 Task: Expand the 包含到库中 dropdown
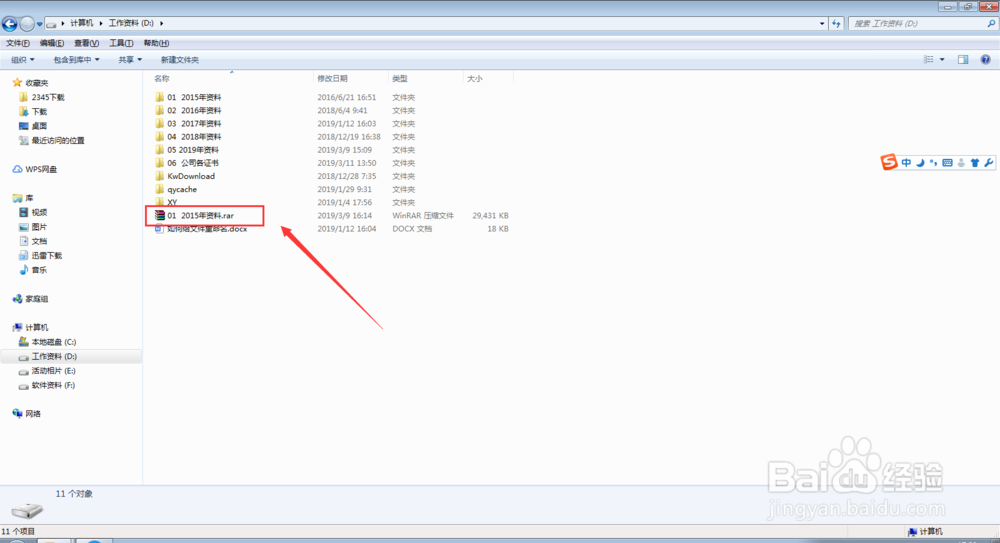(x=77, y=60)
